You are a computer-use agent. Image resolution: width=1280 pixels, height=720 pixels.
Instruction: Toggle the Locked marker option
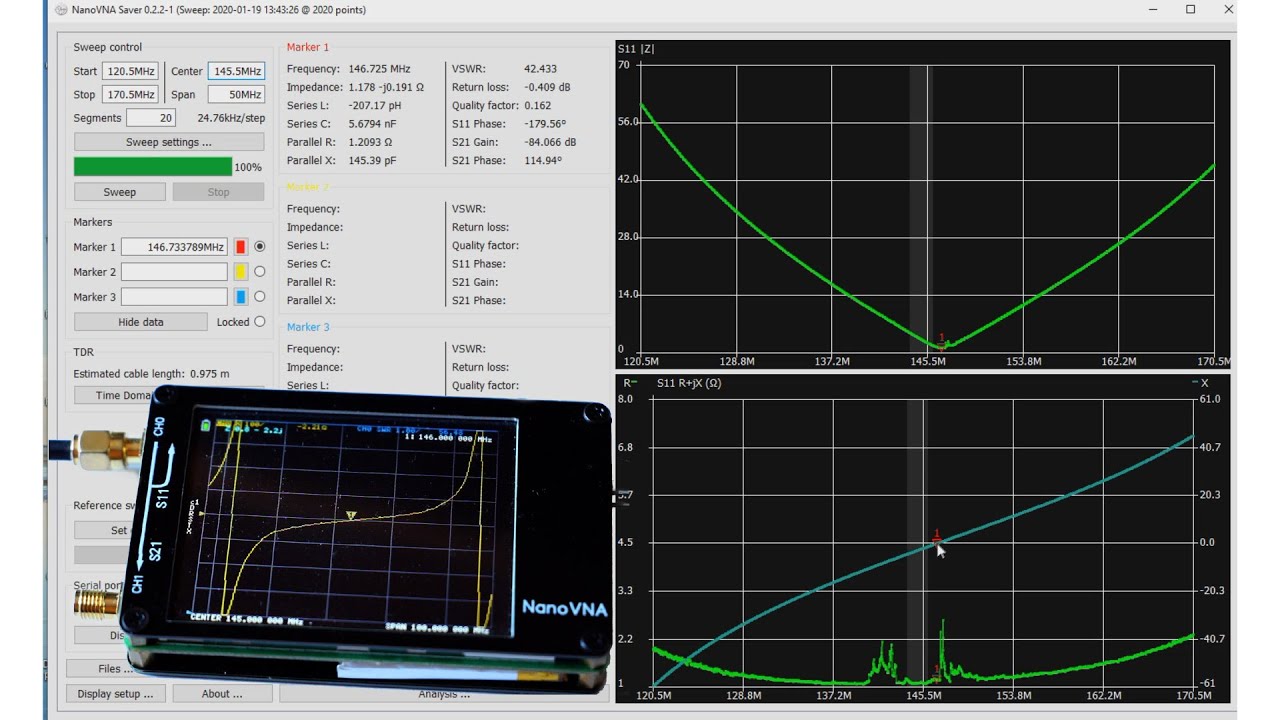260,322
